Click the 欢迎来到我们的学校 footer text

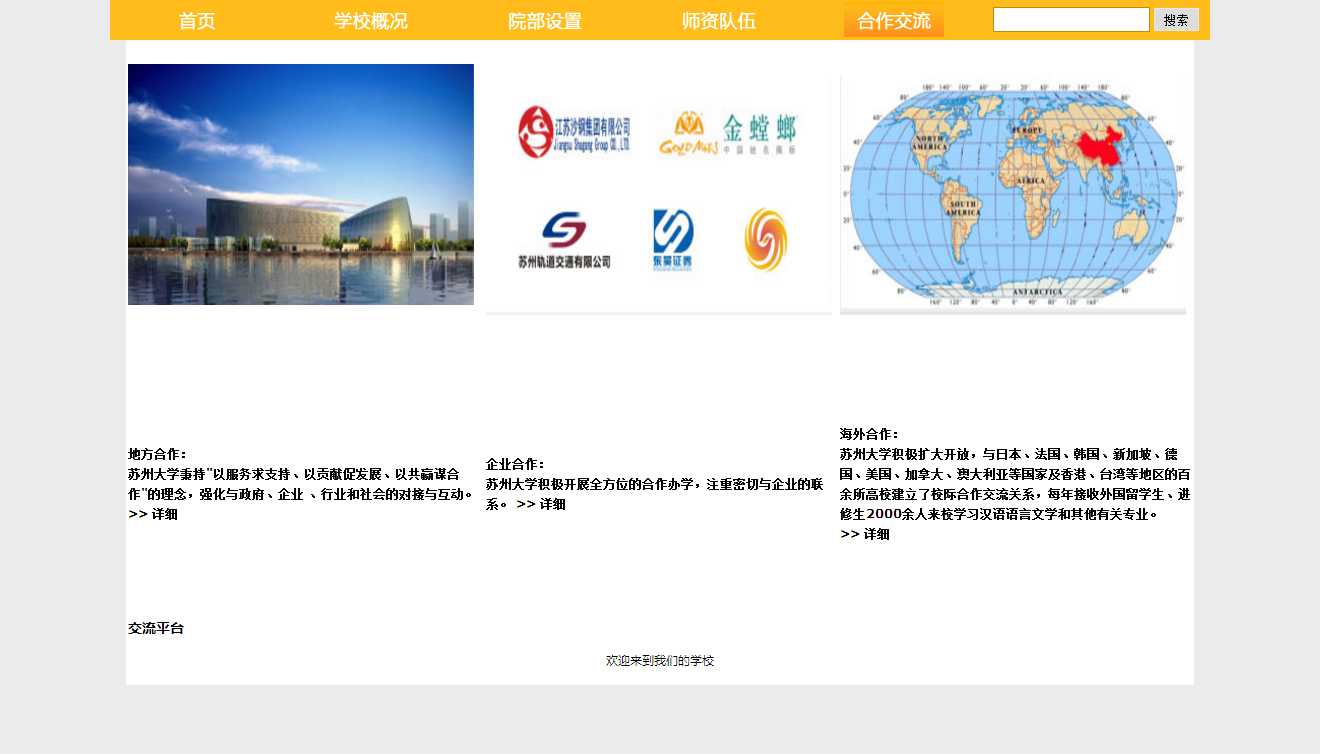coord(660,661)
